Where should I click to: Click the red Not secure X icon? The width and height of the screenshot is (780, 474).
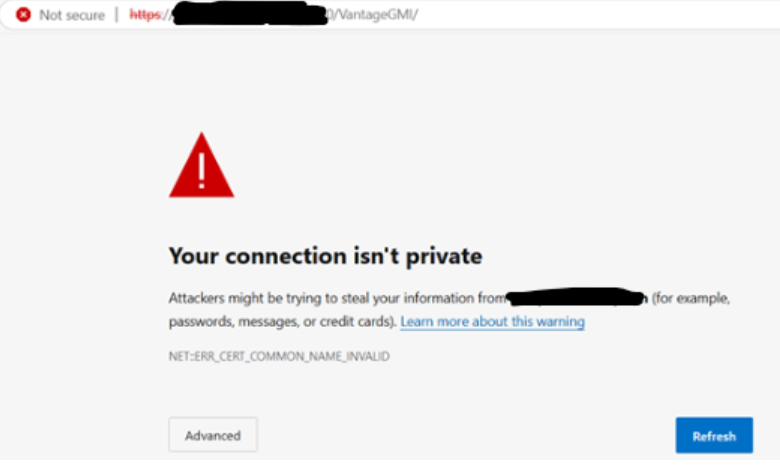click(x=23, y=15)
